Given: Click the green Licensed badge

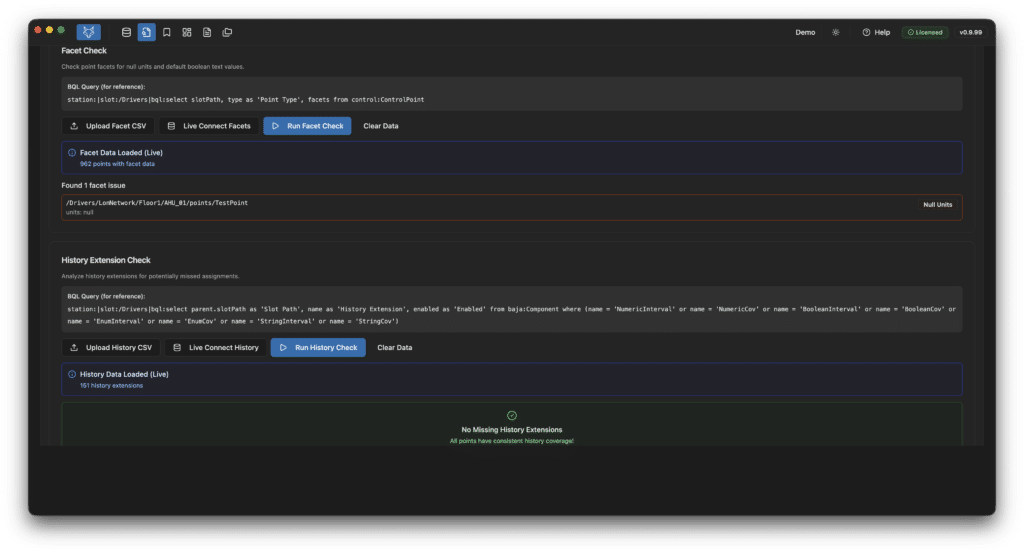Looking at the screenshot, I should (925, 32).
